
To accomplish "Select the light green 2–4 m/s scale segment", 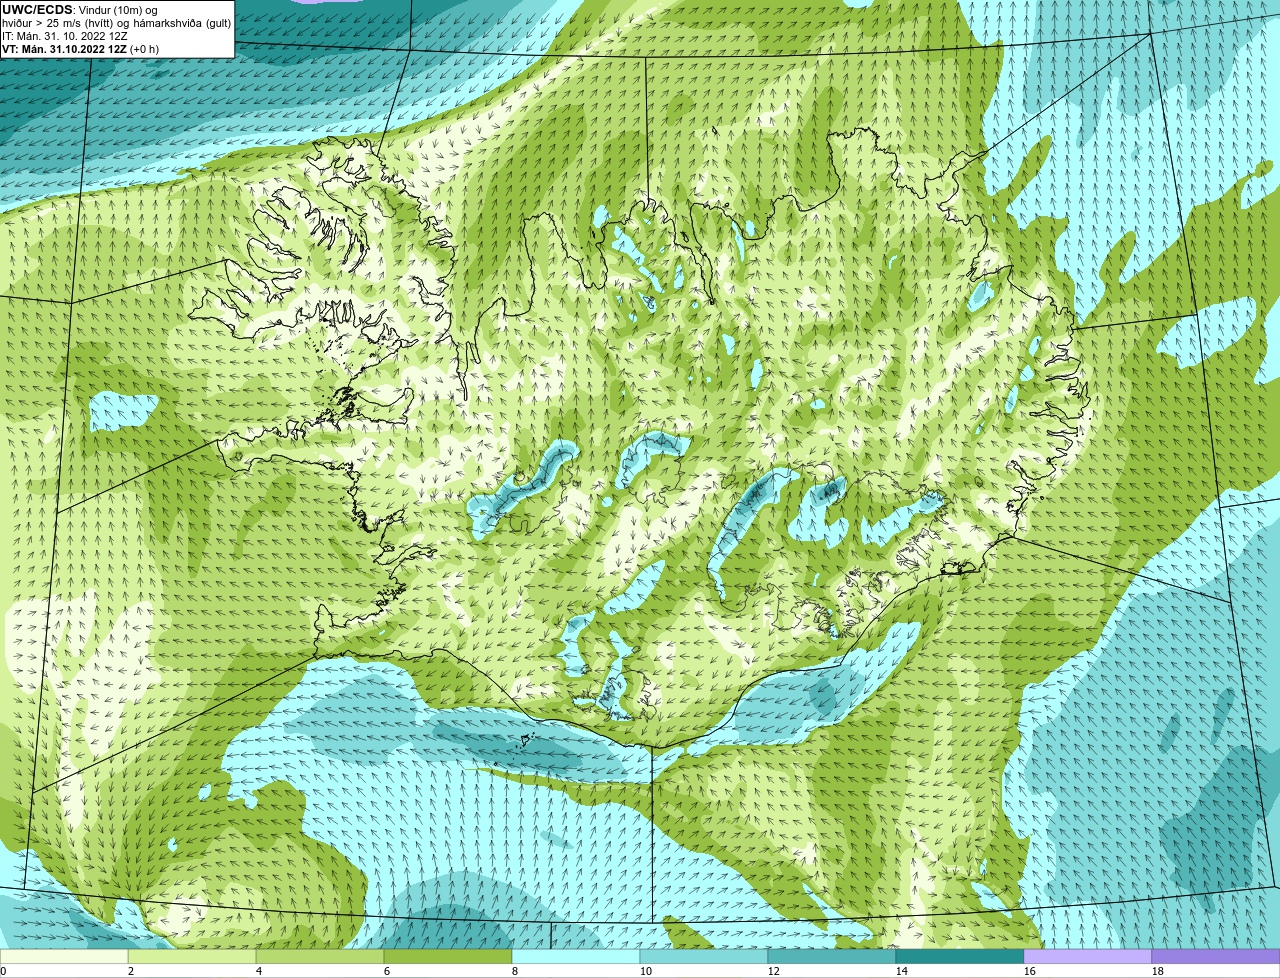I will pos(192,956).
